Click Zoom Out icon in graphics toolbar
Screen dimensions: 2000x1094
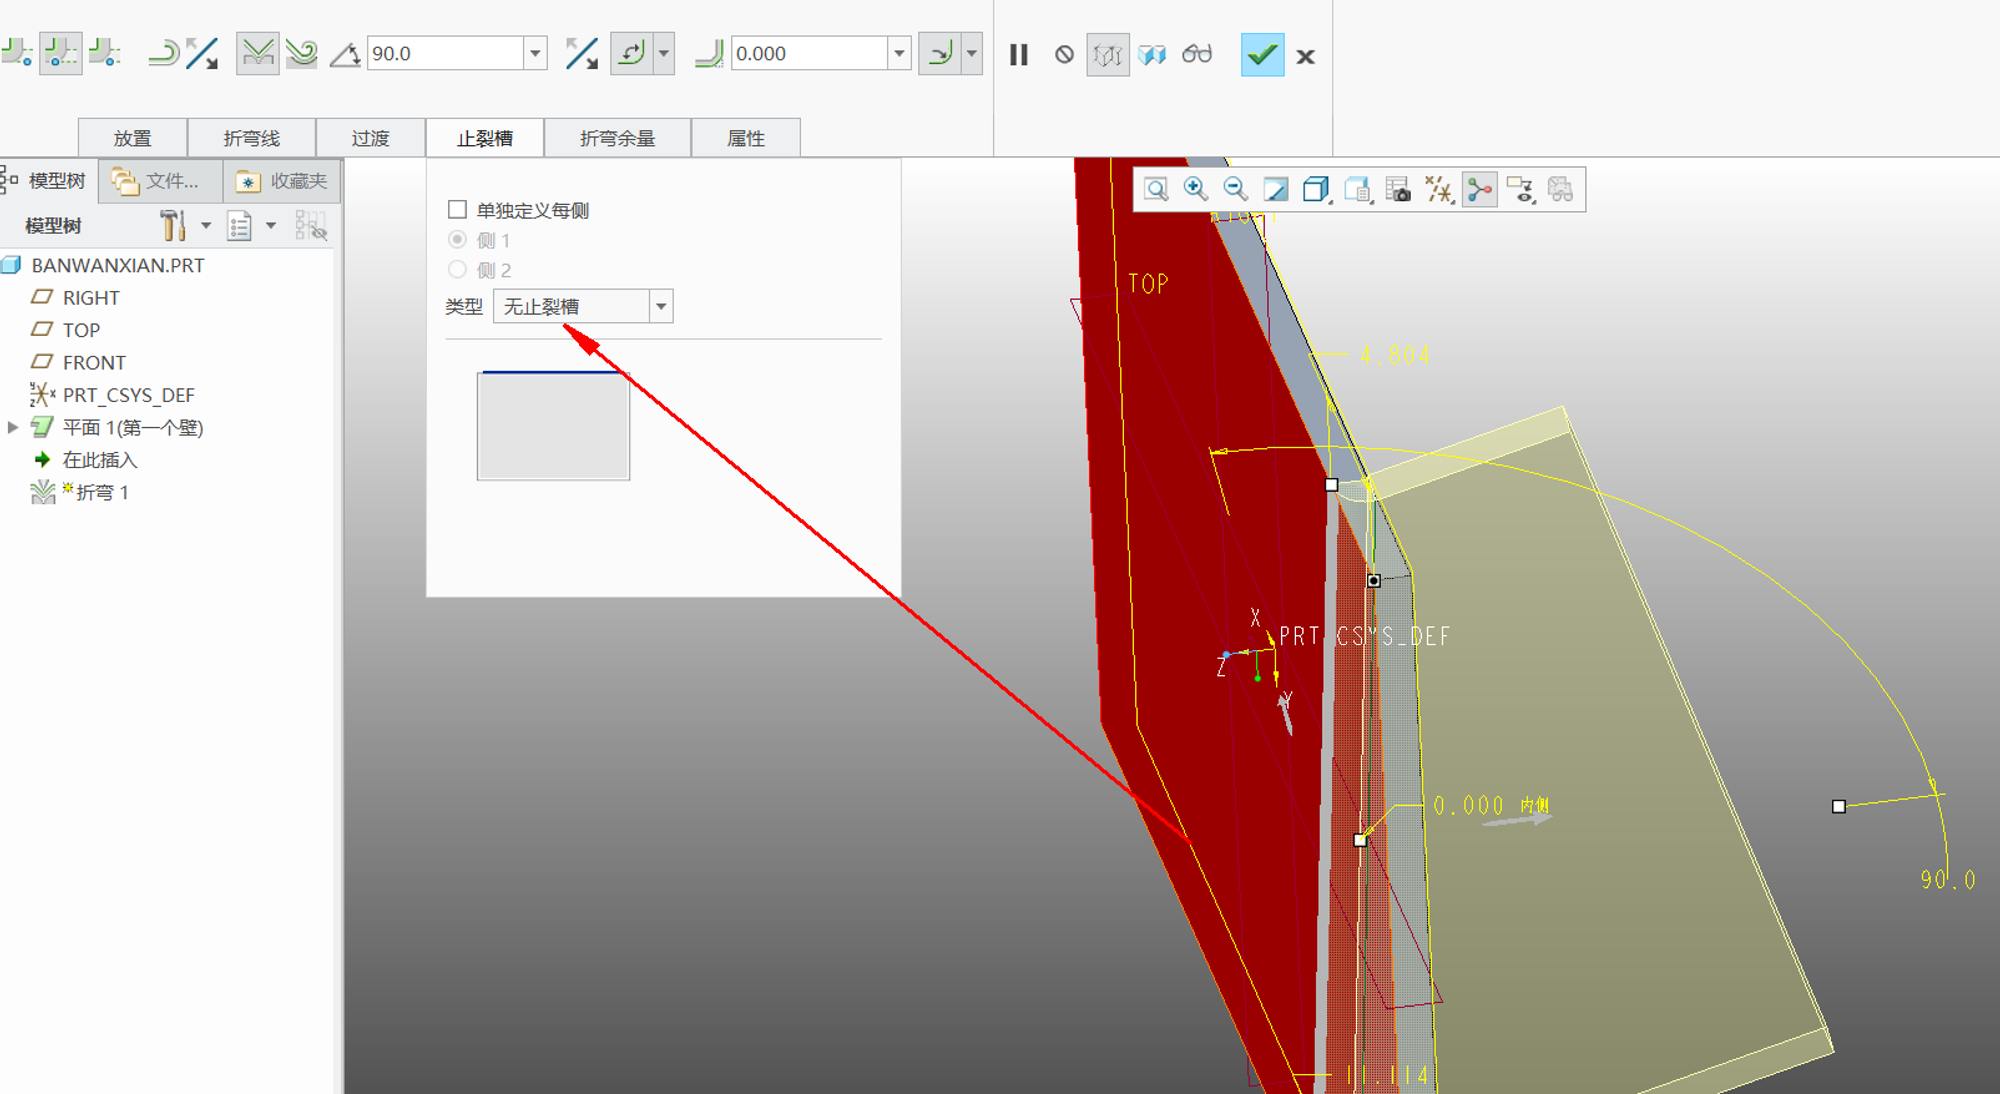(x=1235, y=189)
